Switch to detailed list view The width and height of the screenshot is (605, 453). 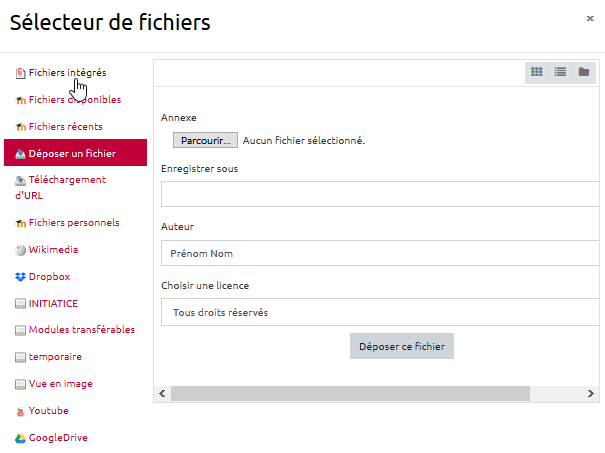(561, 72)
